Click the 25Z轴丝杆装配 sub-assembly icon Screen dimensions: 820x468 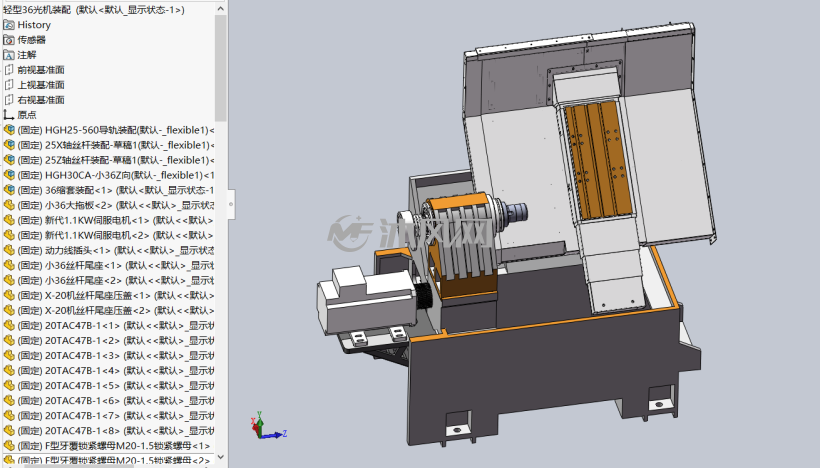(8, 160)
